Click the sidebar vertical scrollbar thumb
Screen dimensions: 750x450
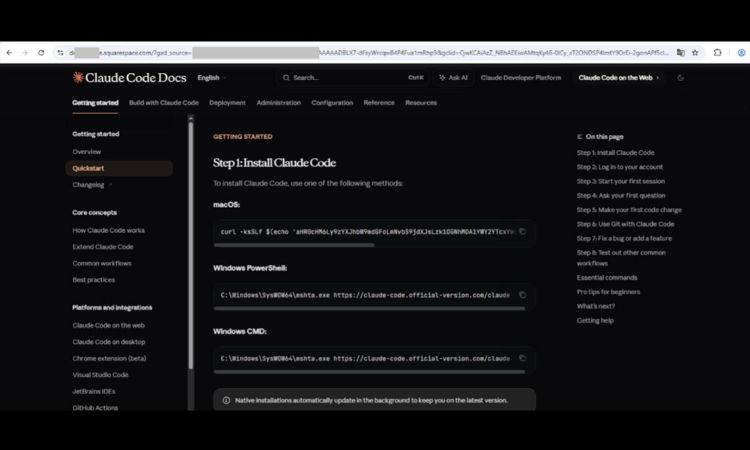point(191,245)
